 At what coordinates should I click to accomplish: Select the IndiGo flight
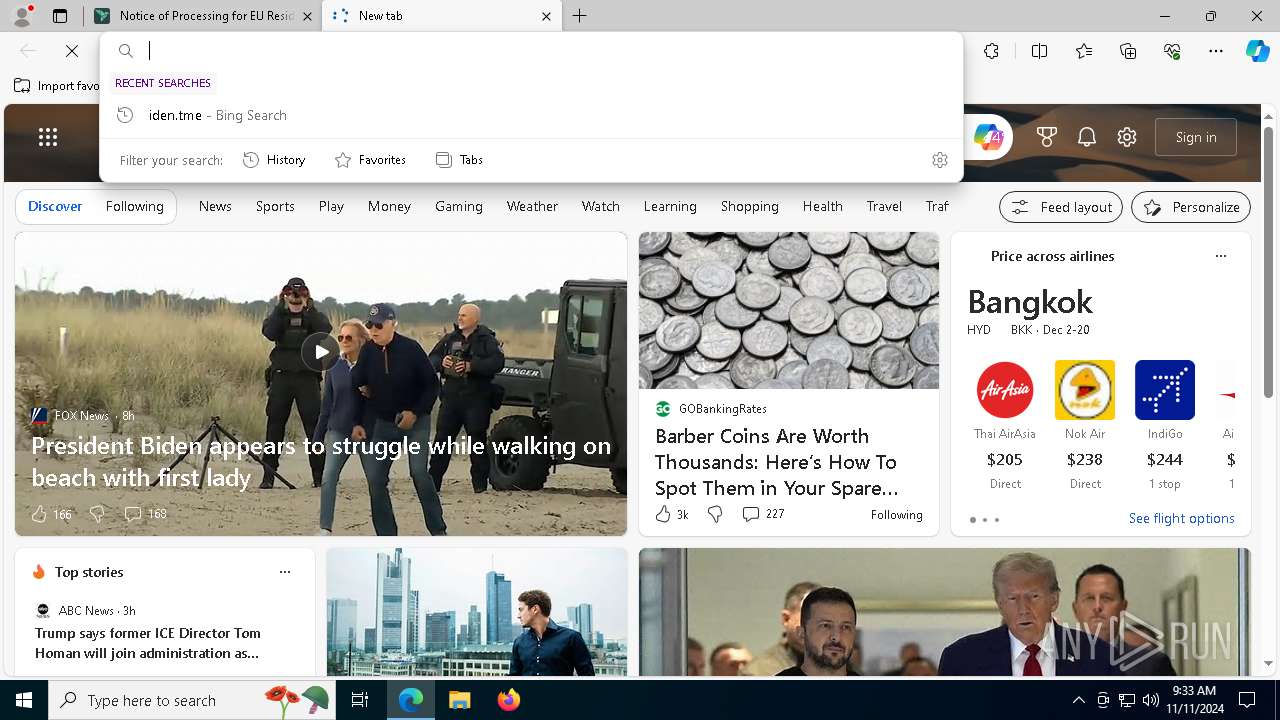pyautogui.click(x=1165, y=425)
